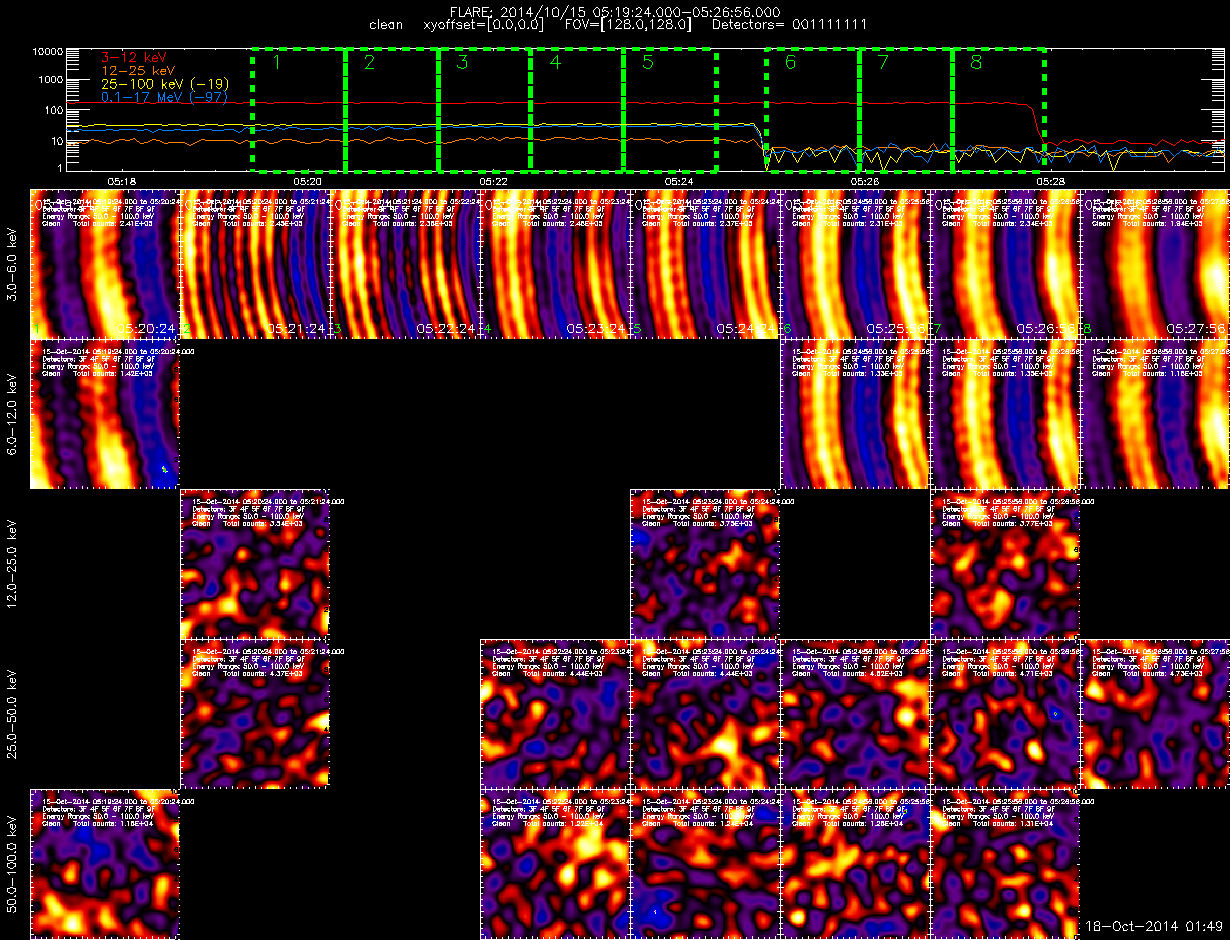Open the 6-12 keV image below the 05:25:56 panel

pyautogui.click(x=855, y=414)
